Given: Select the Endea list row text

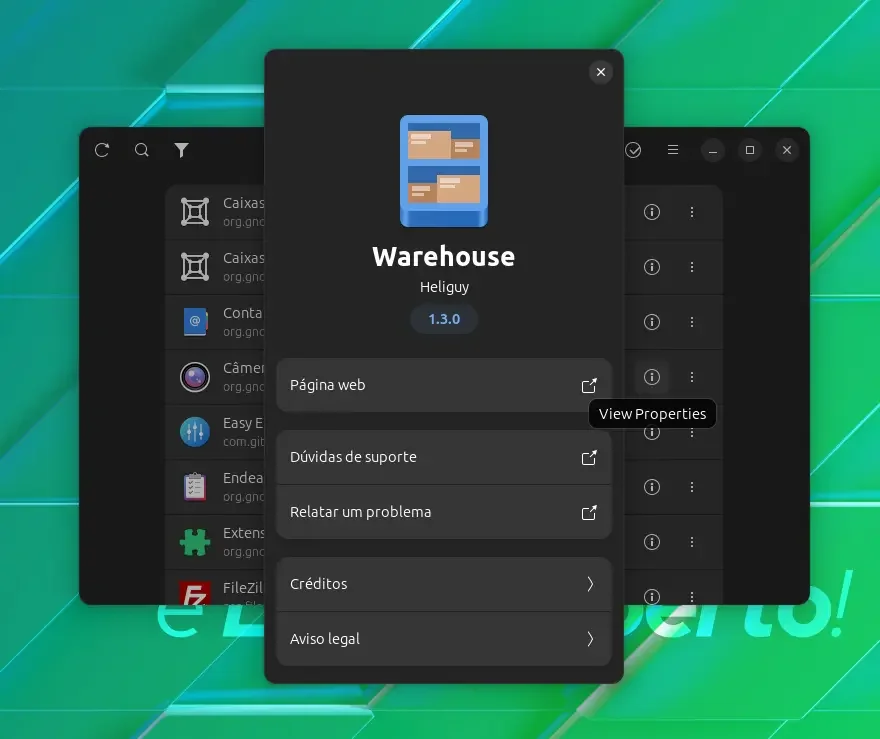Looking at the screenshot, I should (243, 478).
